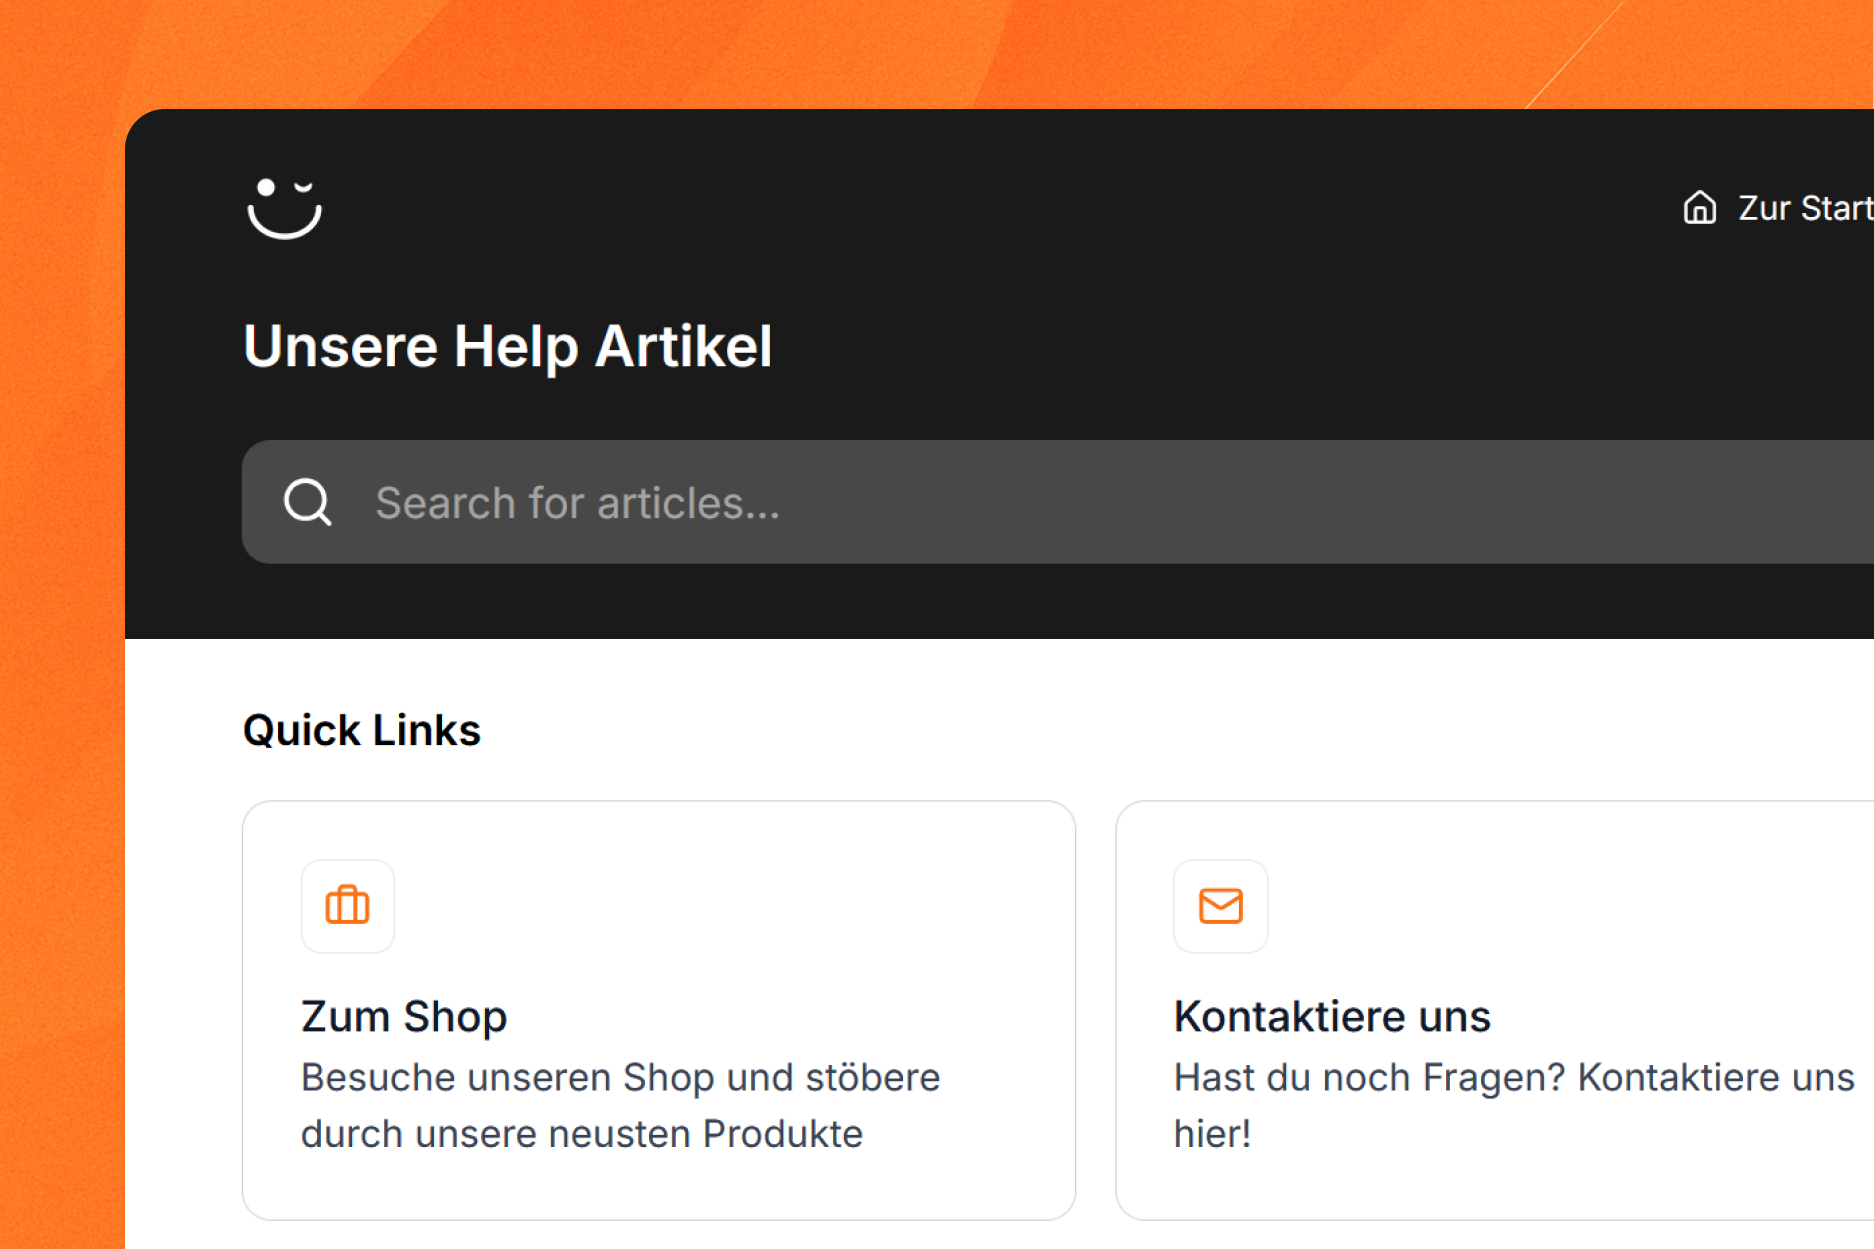The width and height of the screenshot is (1874, 1249).
Task: Click the "Unsere Help Artikel" heading
Action: coord(507,347)
